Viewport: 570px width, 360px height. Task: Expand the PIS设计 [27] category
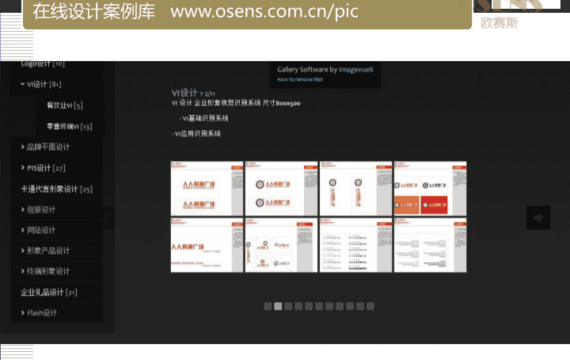point(23,168)
